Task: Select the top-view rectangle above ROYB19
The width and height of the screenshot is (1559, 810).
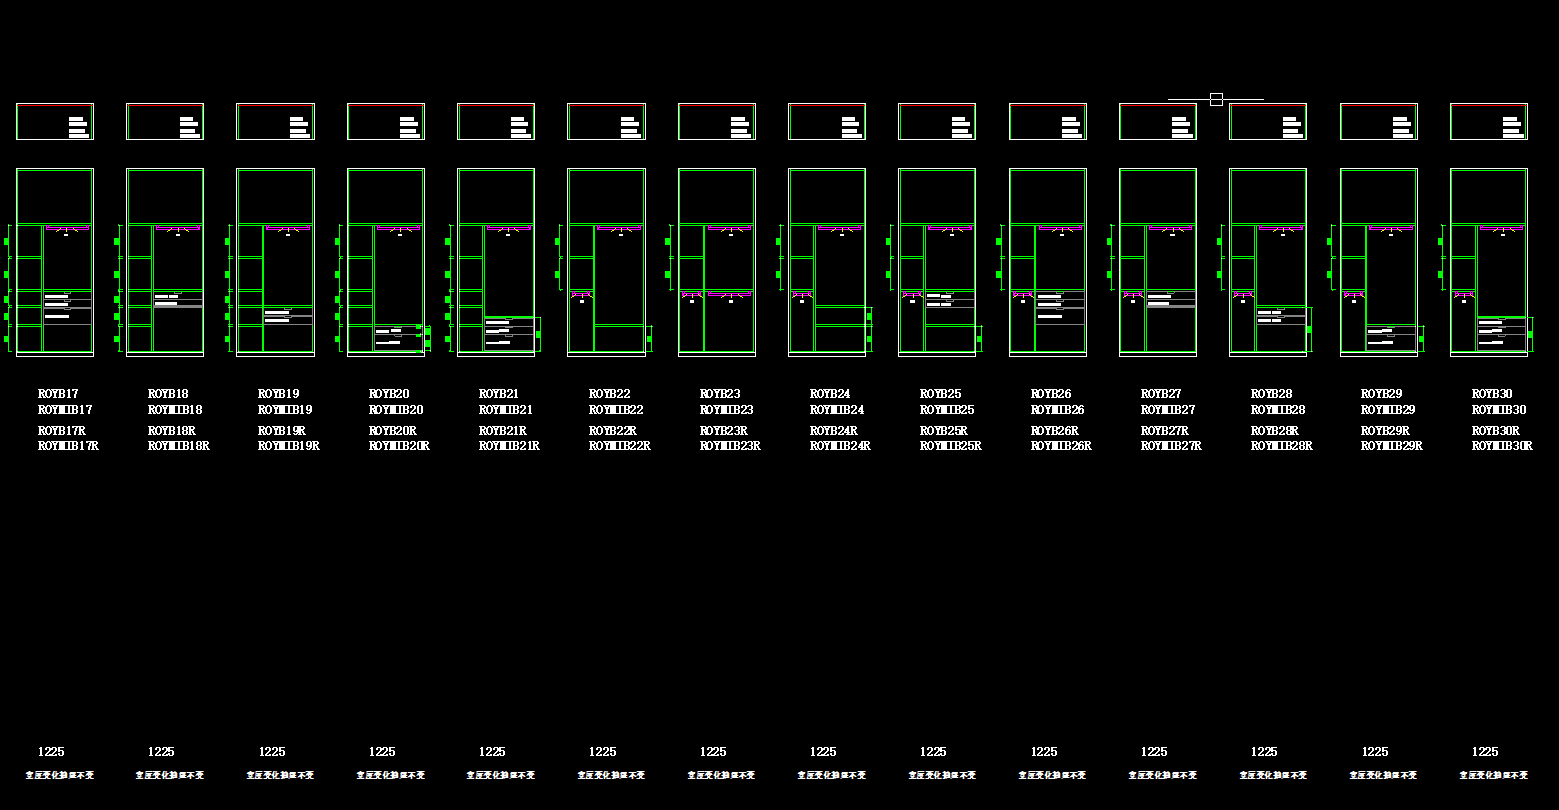Action: (x=275, y=122)
